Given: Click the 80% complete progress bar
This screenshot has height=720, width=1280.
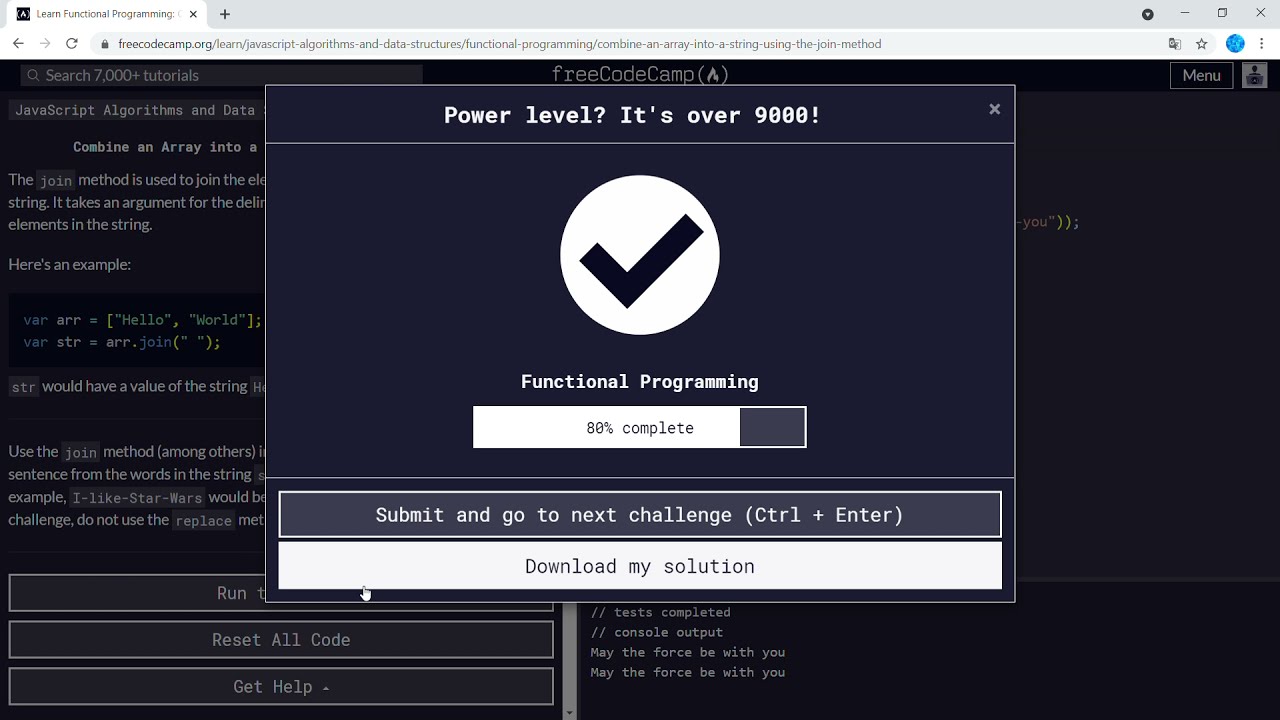Looking at the screenshot, I should coord(640,427).
